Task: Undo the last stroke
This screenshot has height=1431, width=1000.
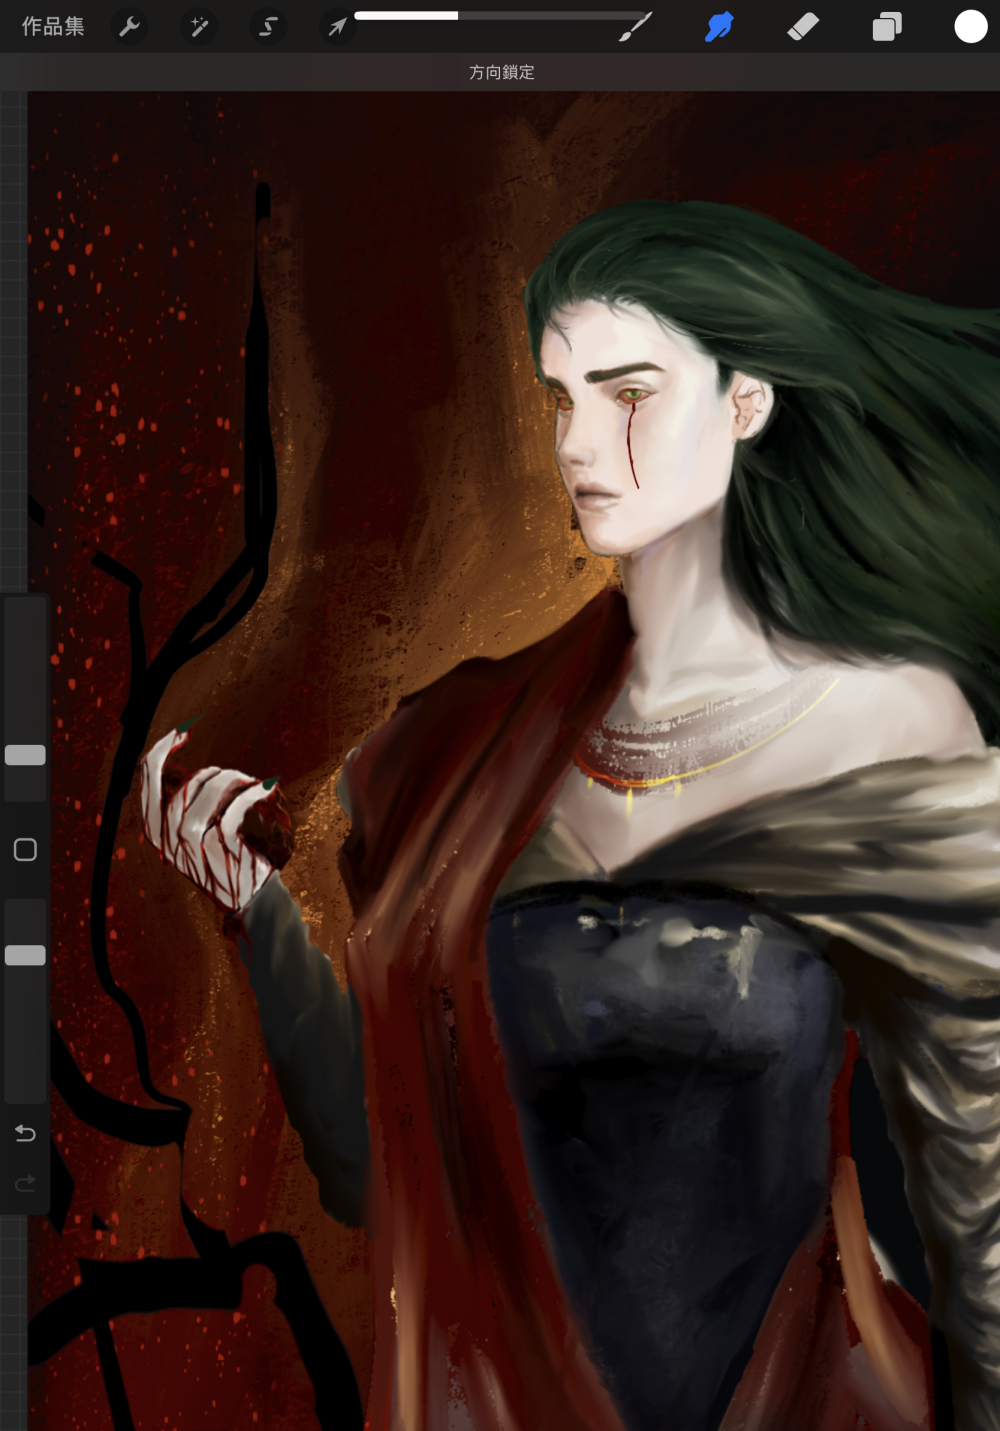Action: [x=25, y=1133]
